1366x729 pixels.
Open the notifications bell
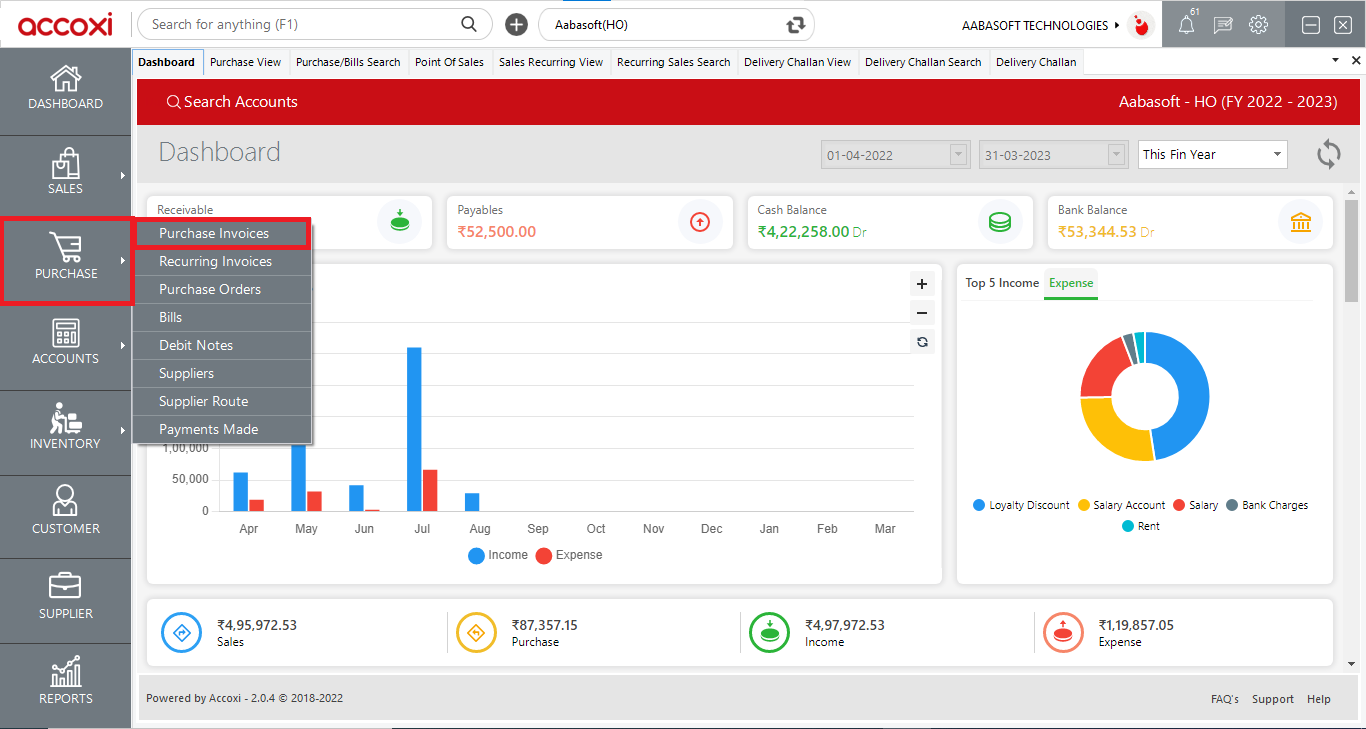1186,25
